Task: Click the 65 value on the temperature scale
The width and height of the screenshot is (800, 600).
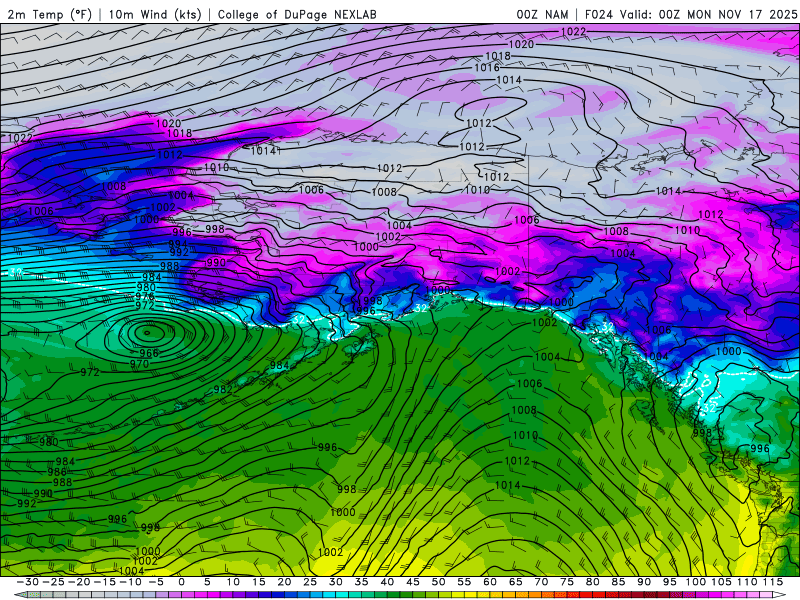Action: (x=515, y=582)
